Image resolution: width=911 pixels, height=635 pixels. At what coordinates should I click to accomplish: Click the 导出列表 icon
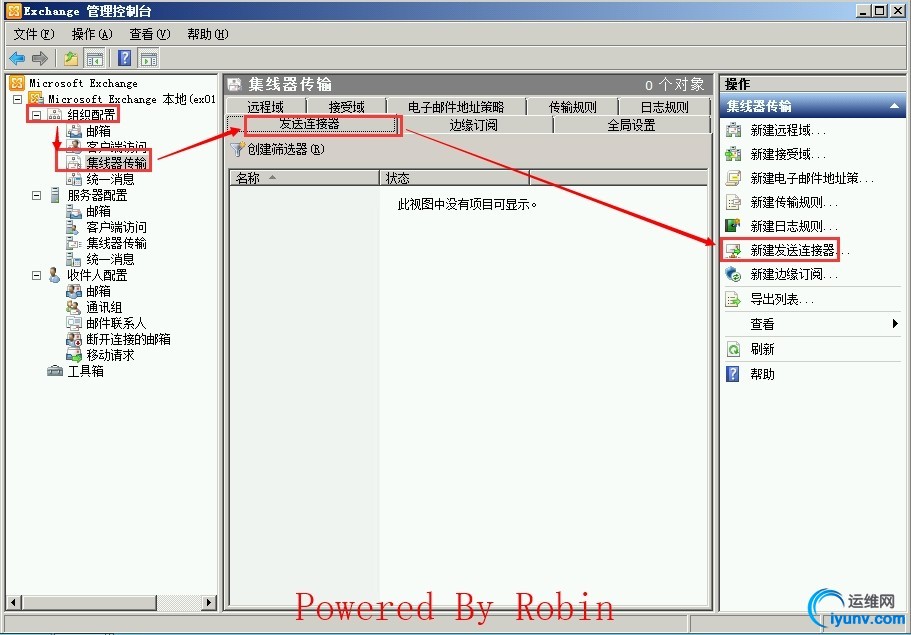(x=733, y=299)
